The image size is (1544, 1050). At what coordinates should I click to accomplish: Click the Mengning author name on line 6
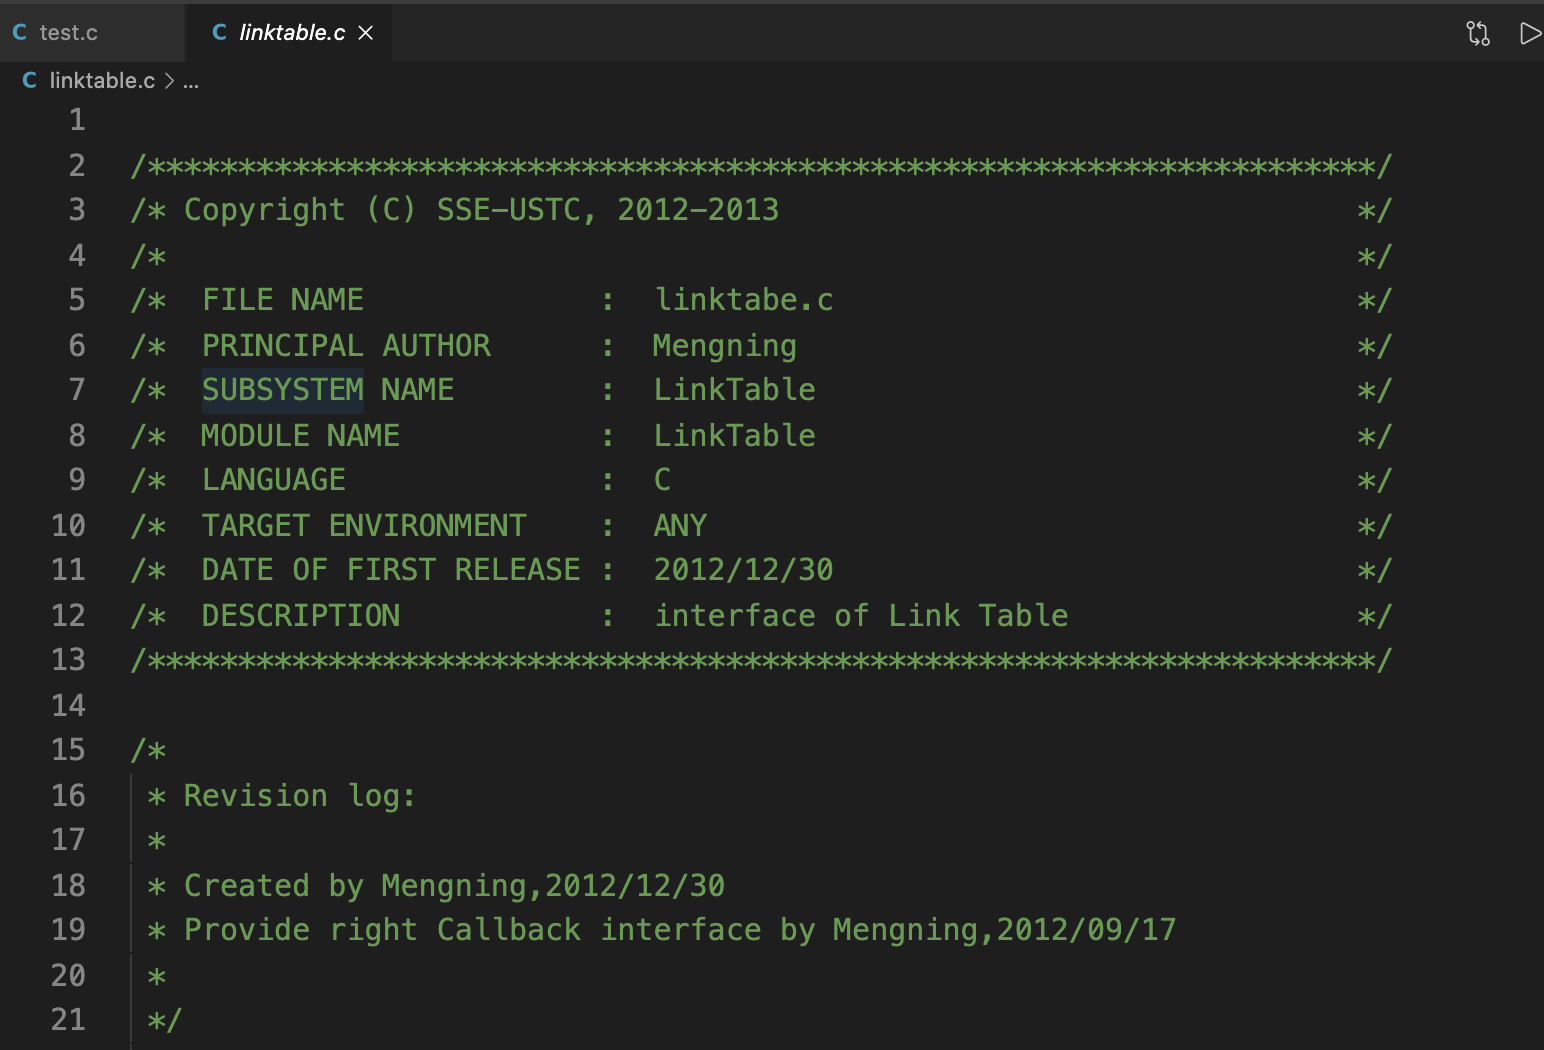coord(724,346)
